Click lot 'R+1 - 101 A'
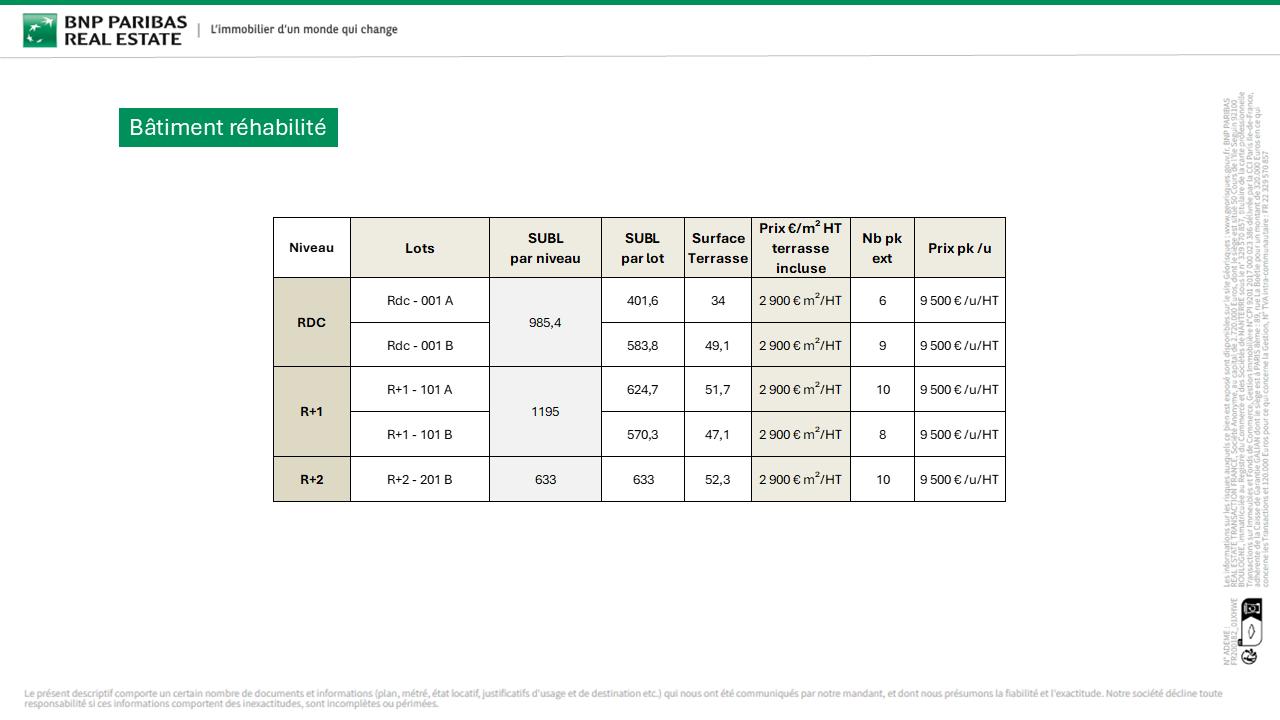This screenshot has height=720, width=1280. coord(420,389)
